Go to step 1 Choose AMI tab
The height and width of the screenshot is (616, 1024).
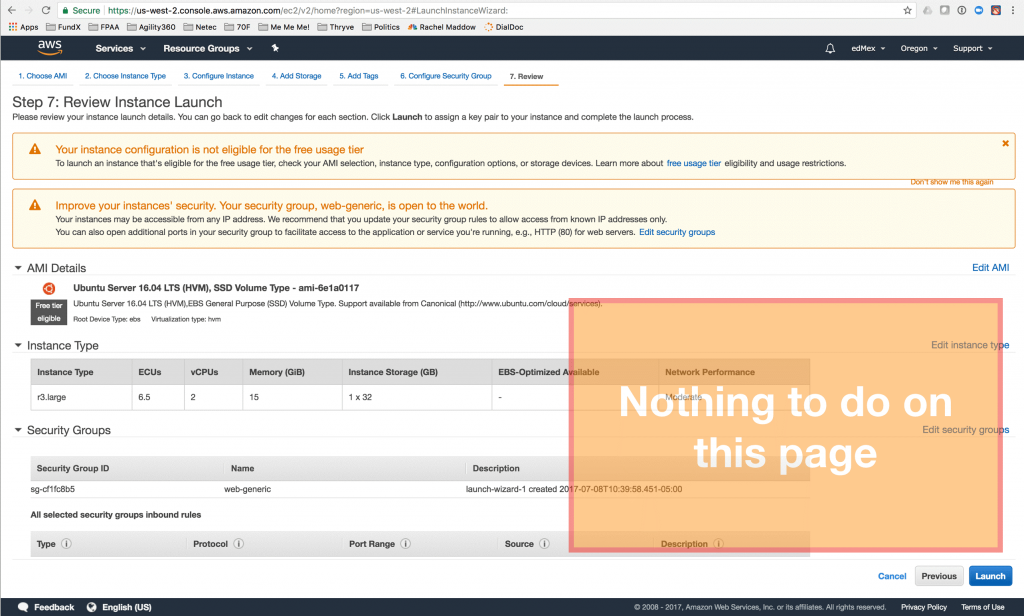(x=42, y=76)
